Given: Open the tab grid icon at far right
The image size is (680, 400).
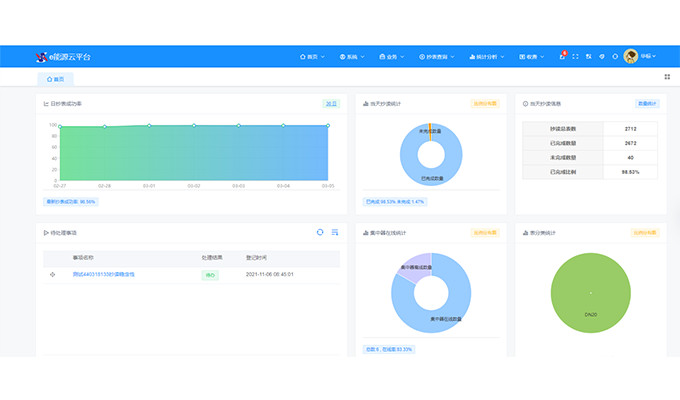Looking at the screenshot, I should [x=667, y=77].
